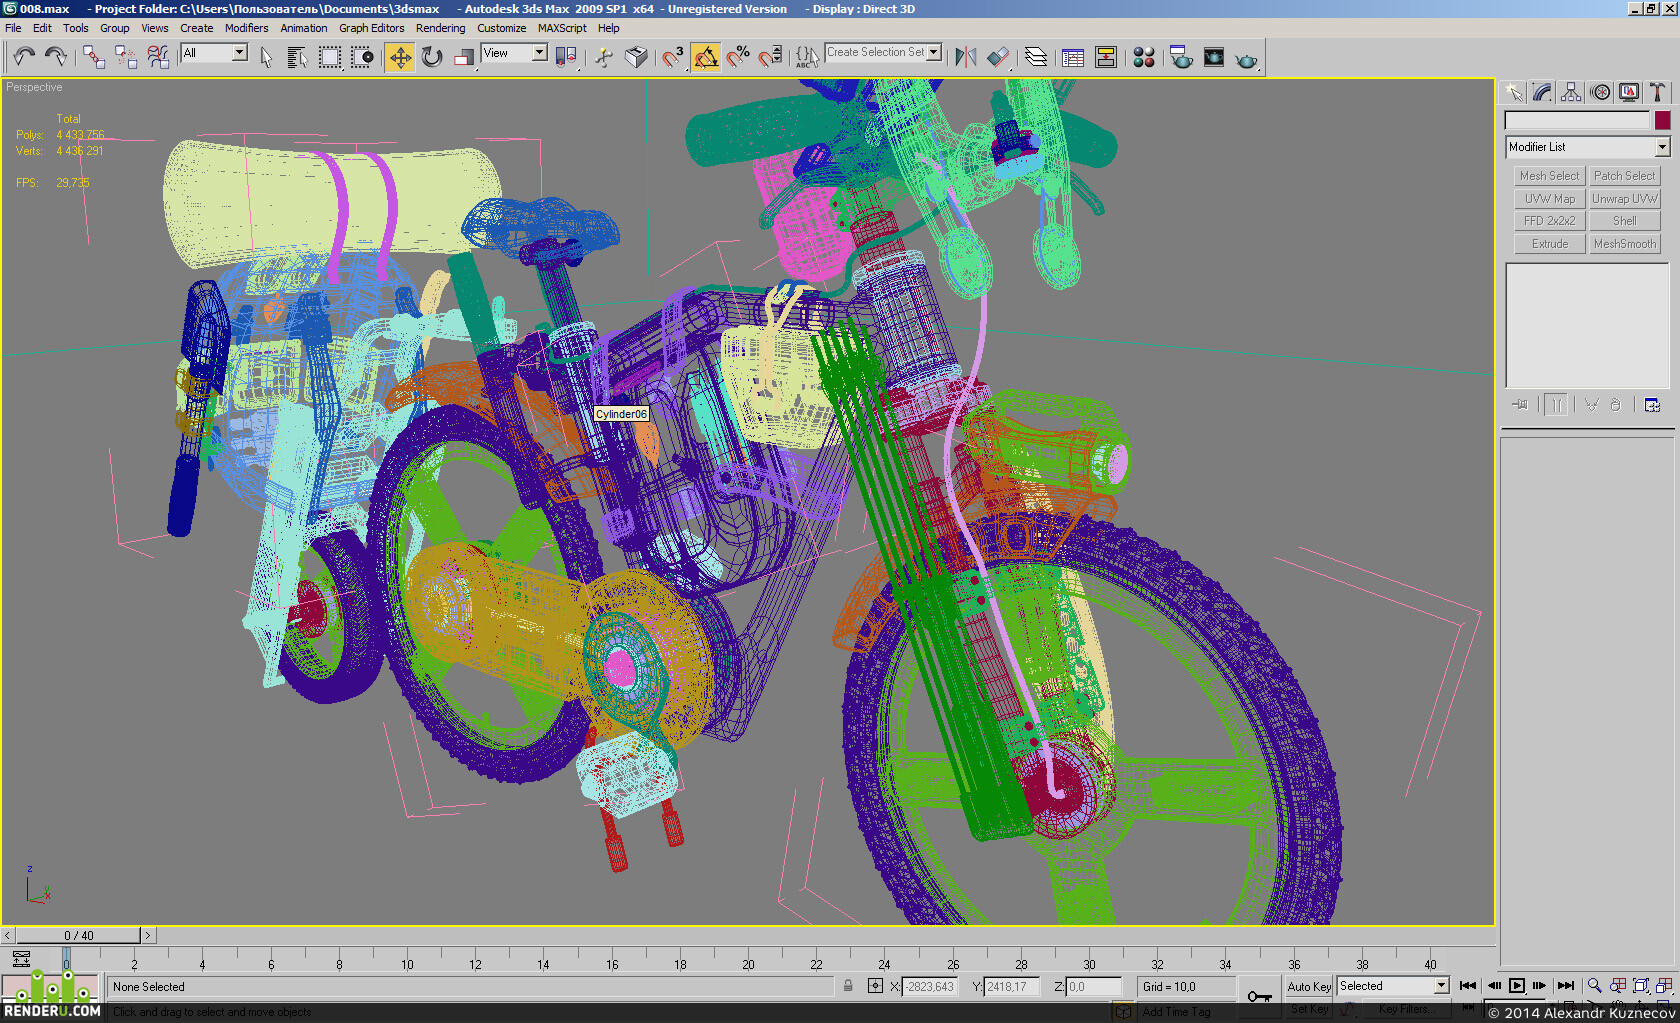
Task: Click the object color swatch
Action: (x=1662, y=120)
